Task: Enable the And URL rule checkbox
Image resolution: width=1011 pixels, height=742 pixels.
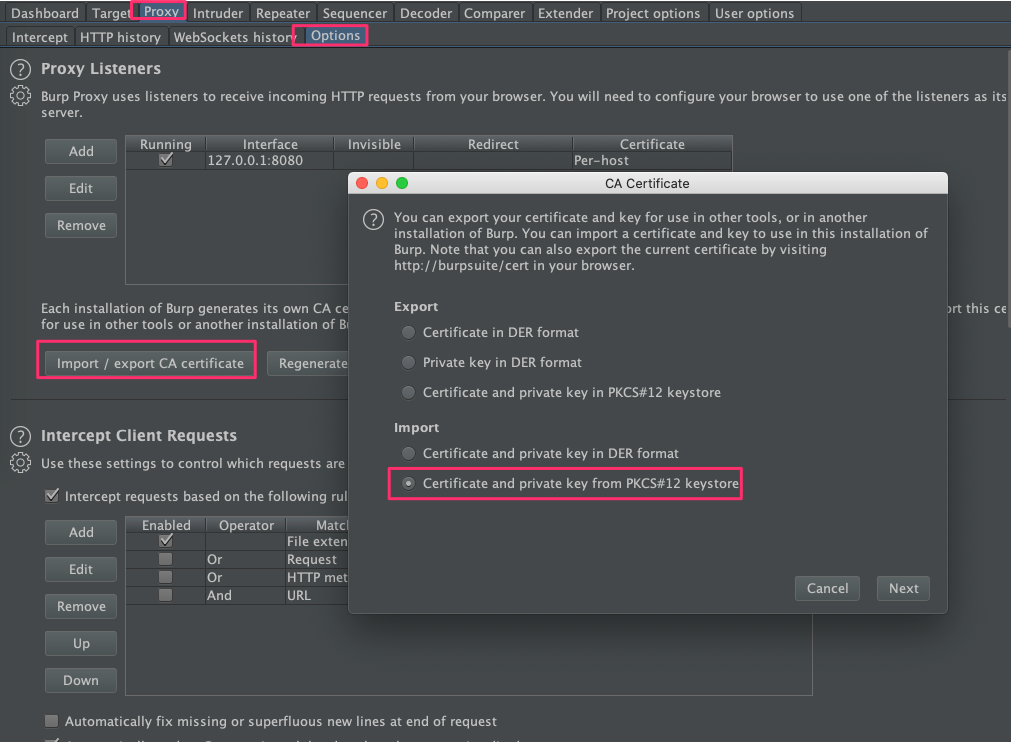Action: (166, 595)
